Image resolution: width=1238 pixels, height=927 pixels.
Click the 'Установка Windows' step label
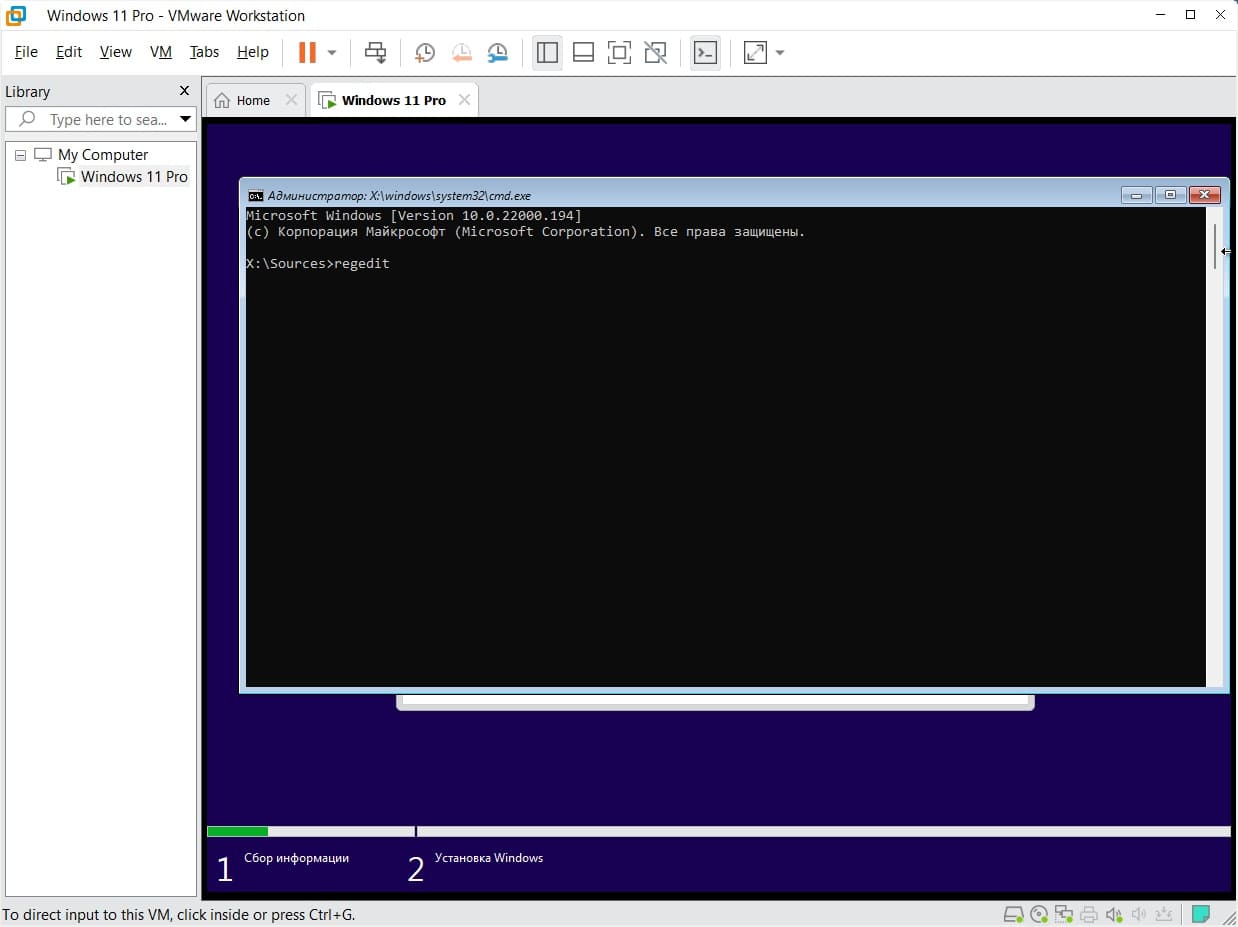[489, 858]
